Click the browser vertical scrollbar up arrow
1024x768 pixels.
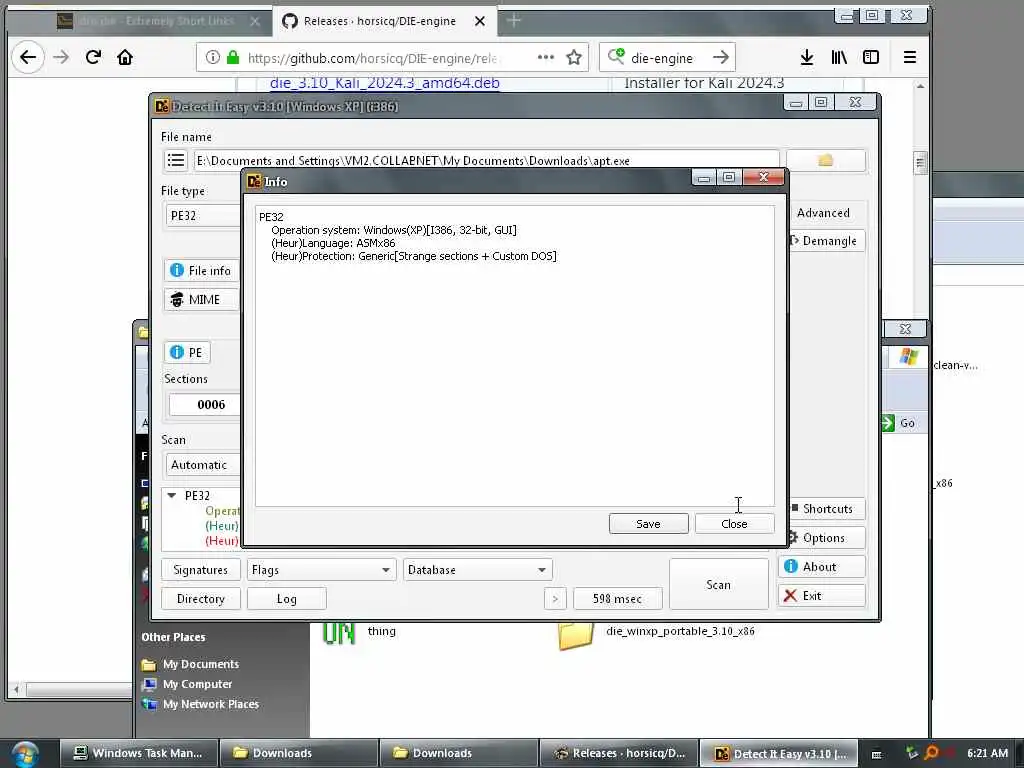pyautogui.click(x=920, y=86)
